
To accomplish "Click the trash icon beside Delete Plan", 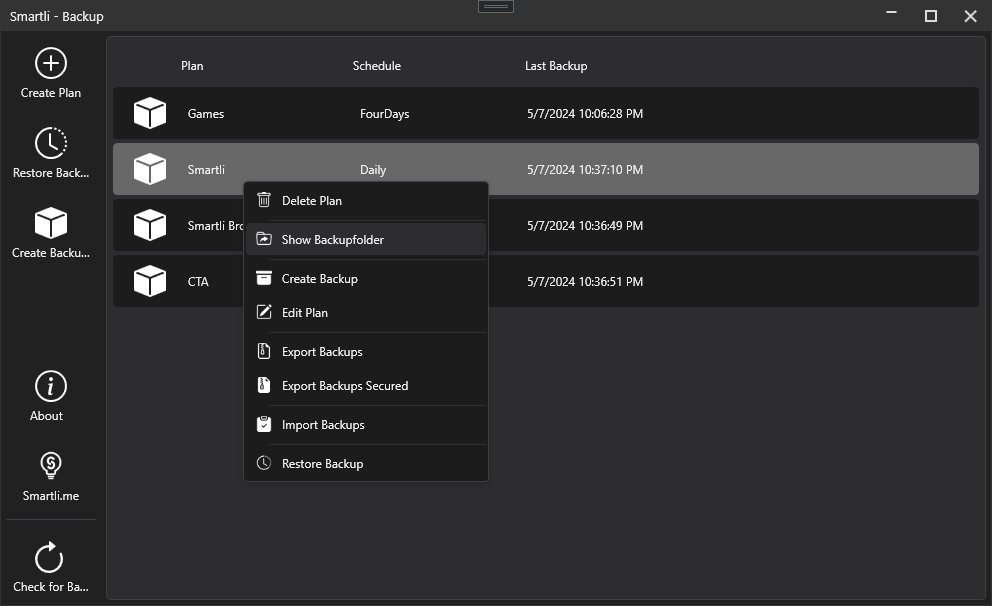I will [264, 200].
